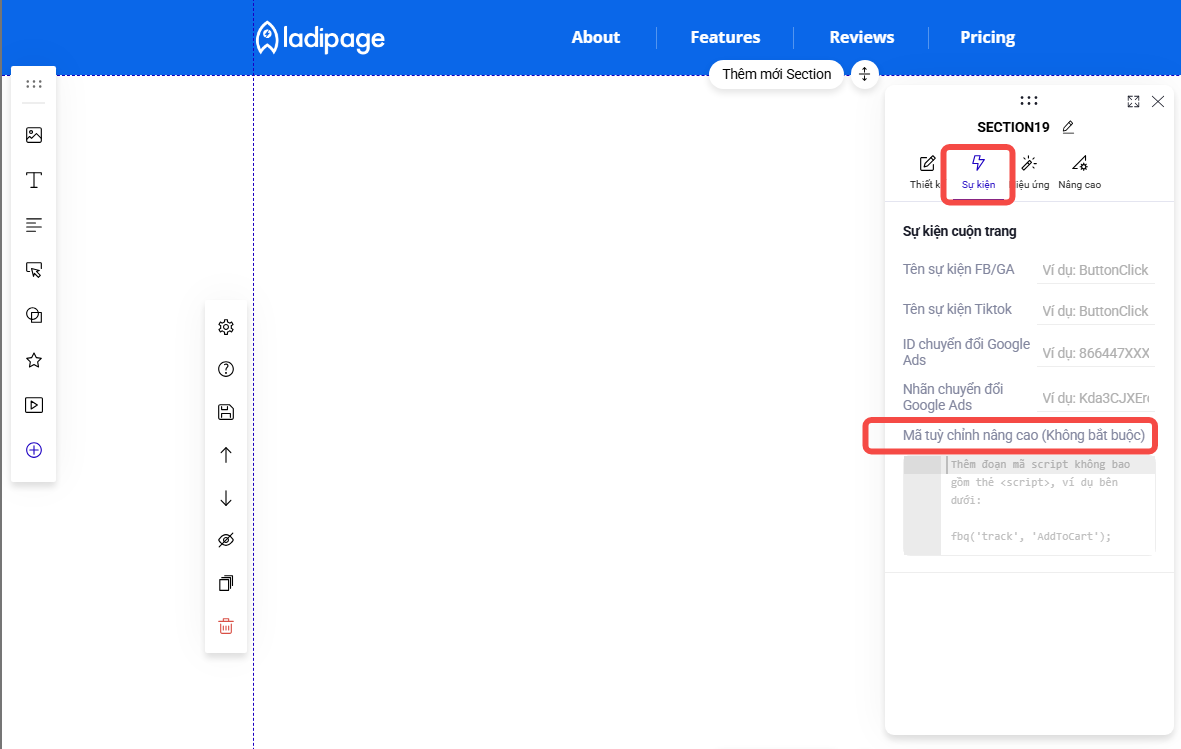Switch to the Hiệu ứng tab
Image resolution: width=1181 pixels, height=749 pixels.
point(1030,173)
